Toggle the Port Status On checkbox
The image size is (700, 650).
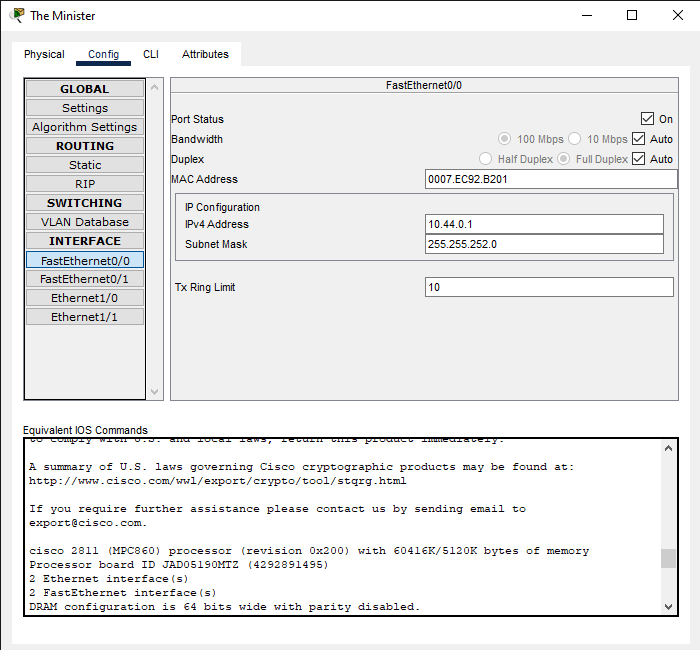click(x=647, y=119)
